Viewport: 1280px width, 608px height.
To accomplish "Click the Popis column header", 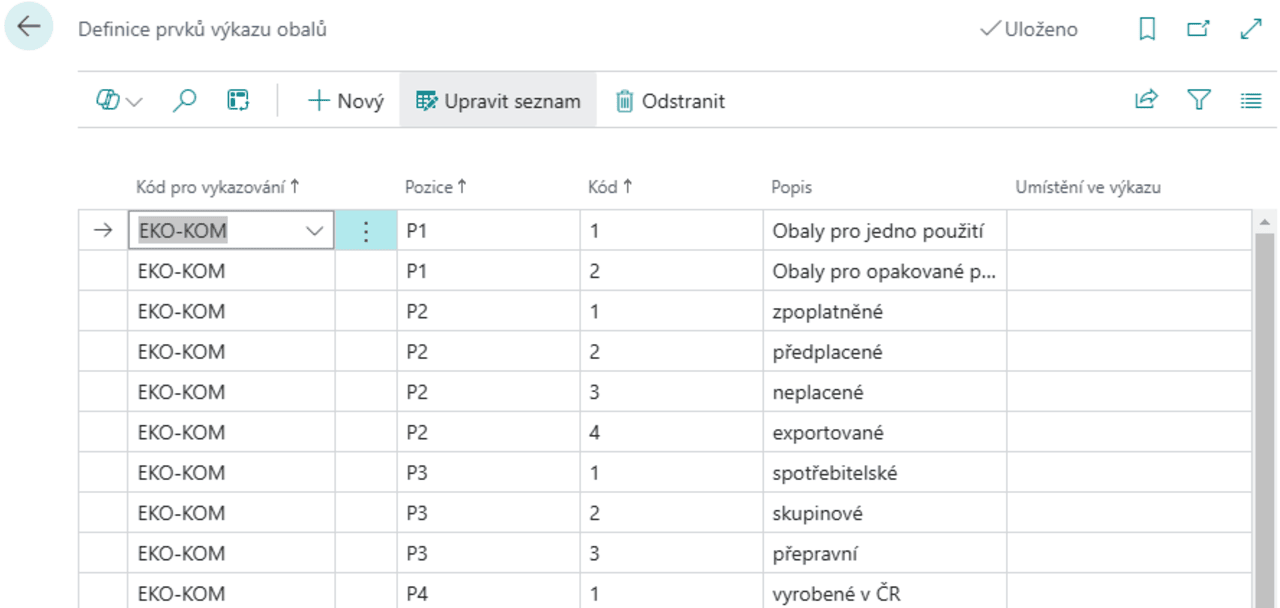I will coord(791,187).
